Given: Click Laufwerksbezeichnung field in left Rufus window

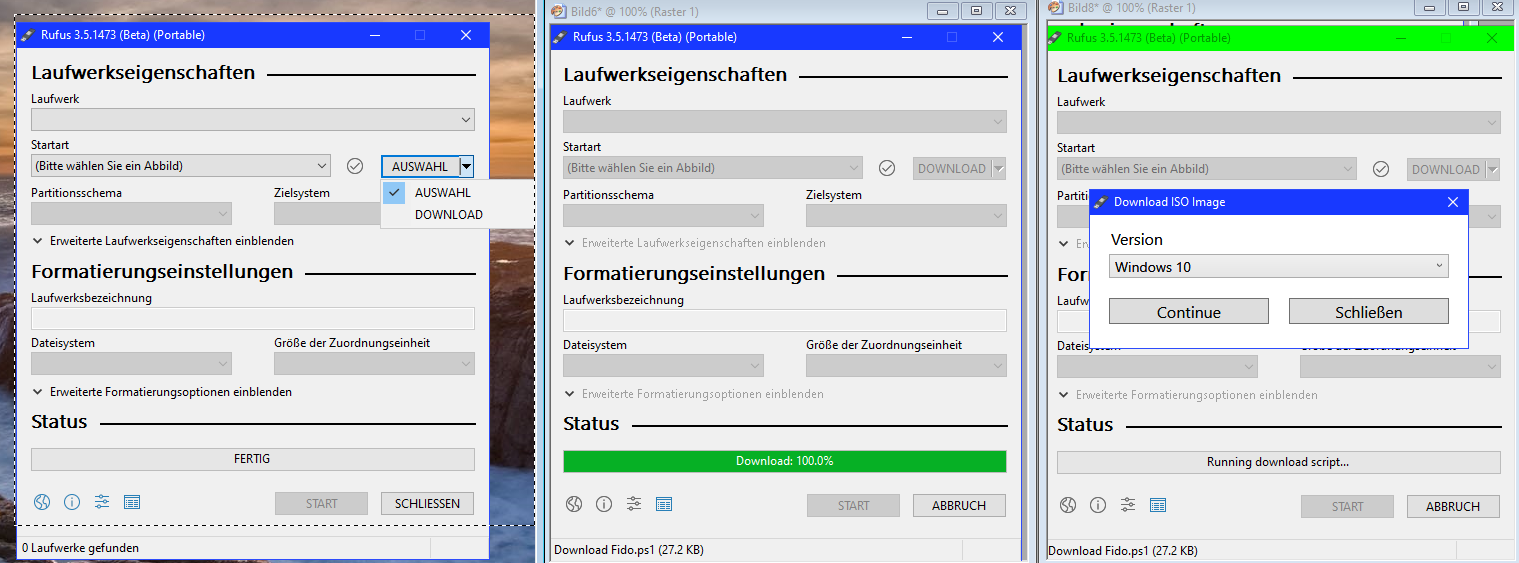Looking at the screenshot, I should (253, 319).
